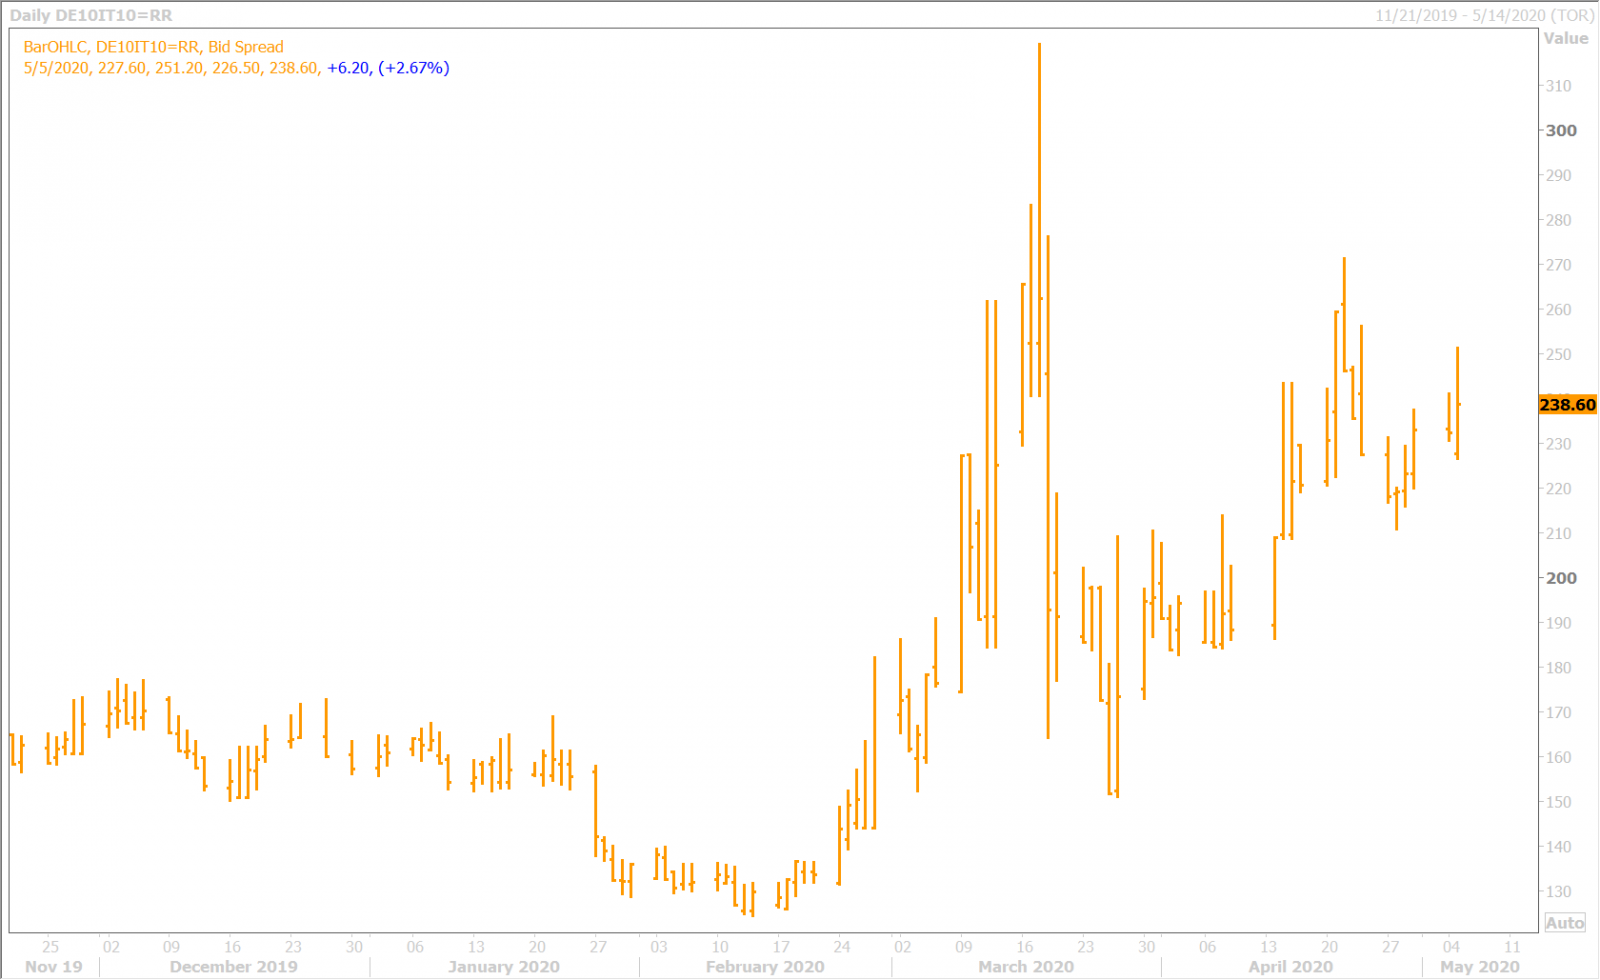Click the 130 value axis label
The image size is (1600, 980).
pos(1558,892)
